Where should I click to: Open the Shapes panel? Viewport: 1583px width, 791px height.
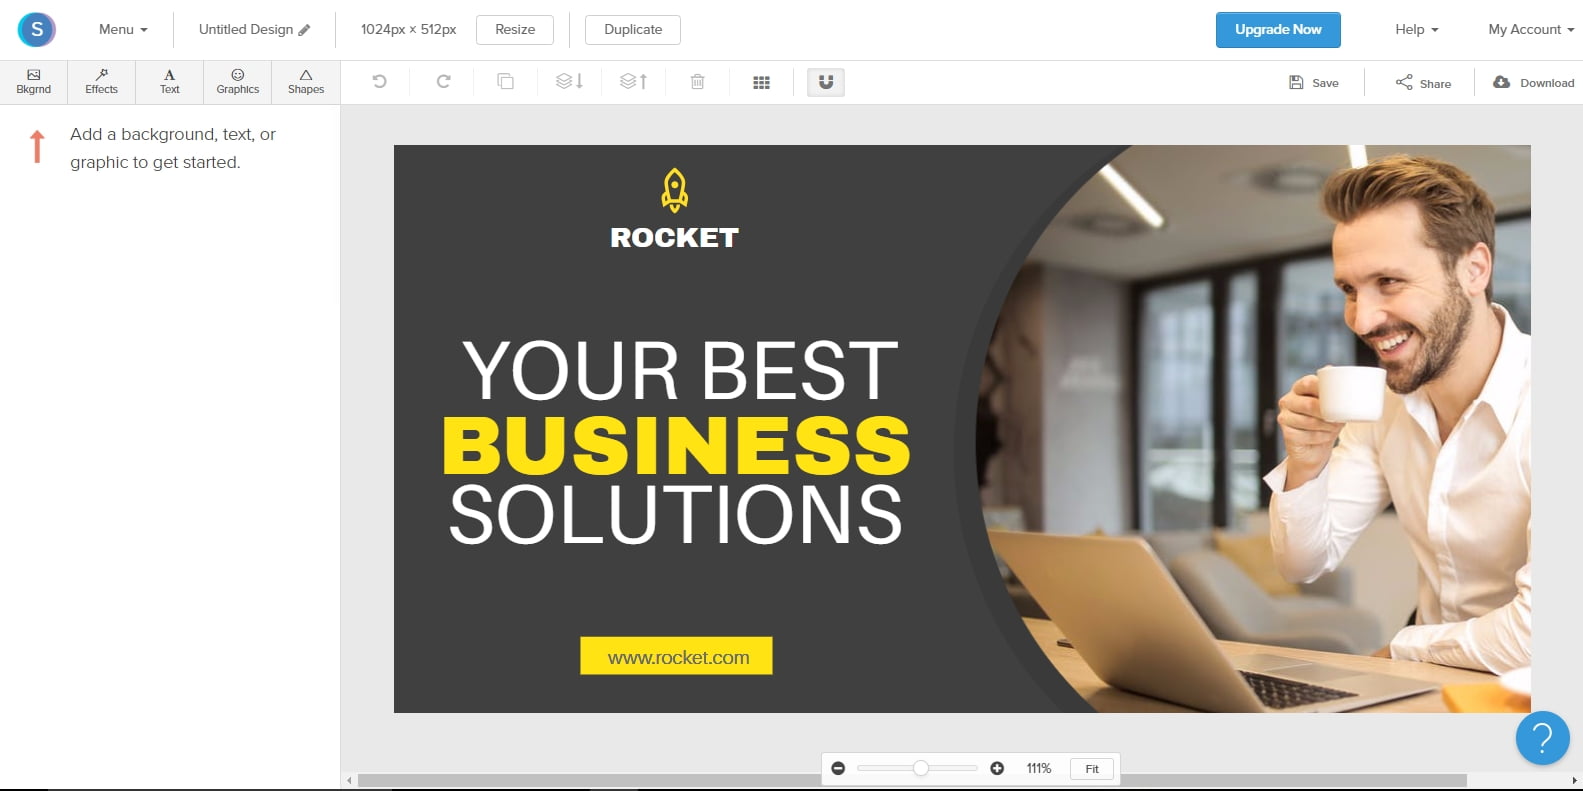click(306, 82)
